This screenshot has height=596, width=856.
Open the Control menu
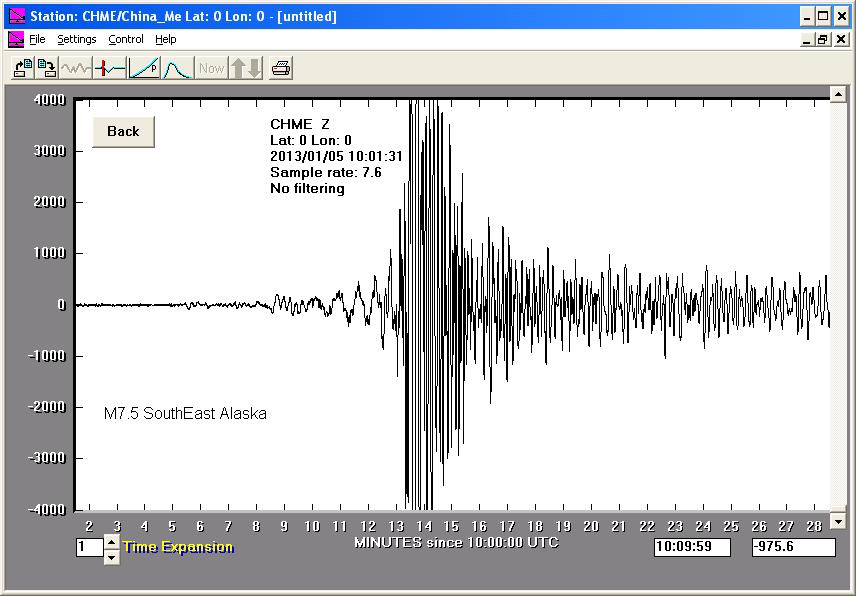(126, 39)
